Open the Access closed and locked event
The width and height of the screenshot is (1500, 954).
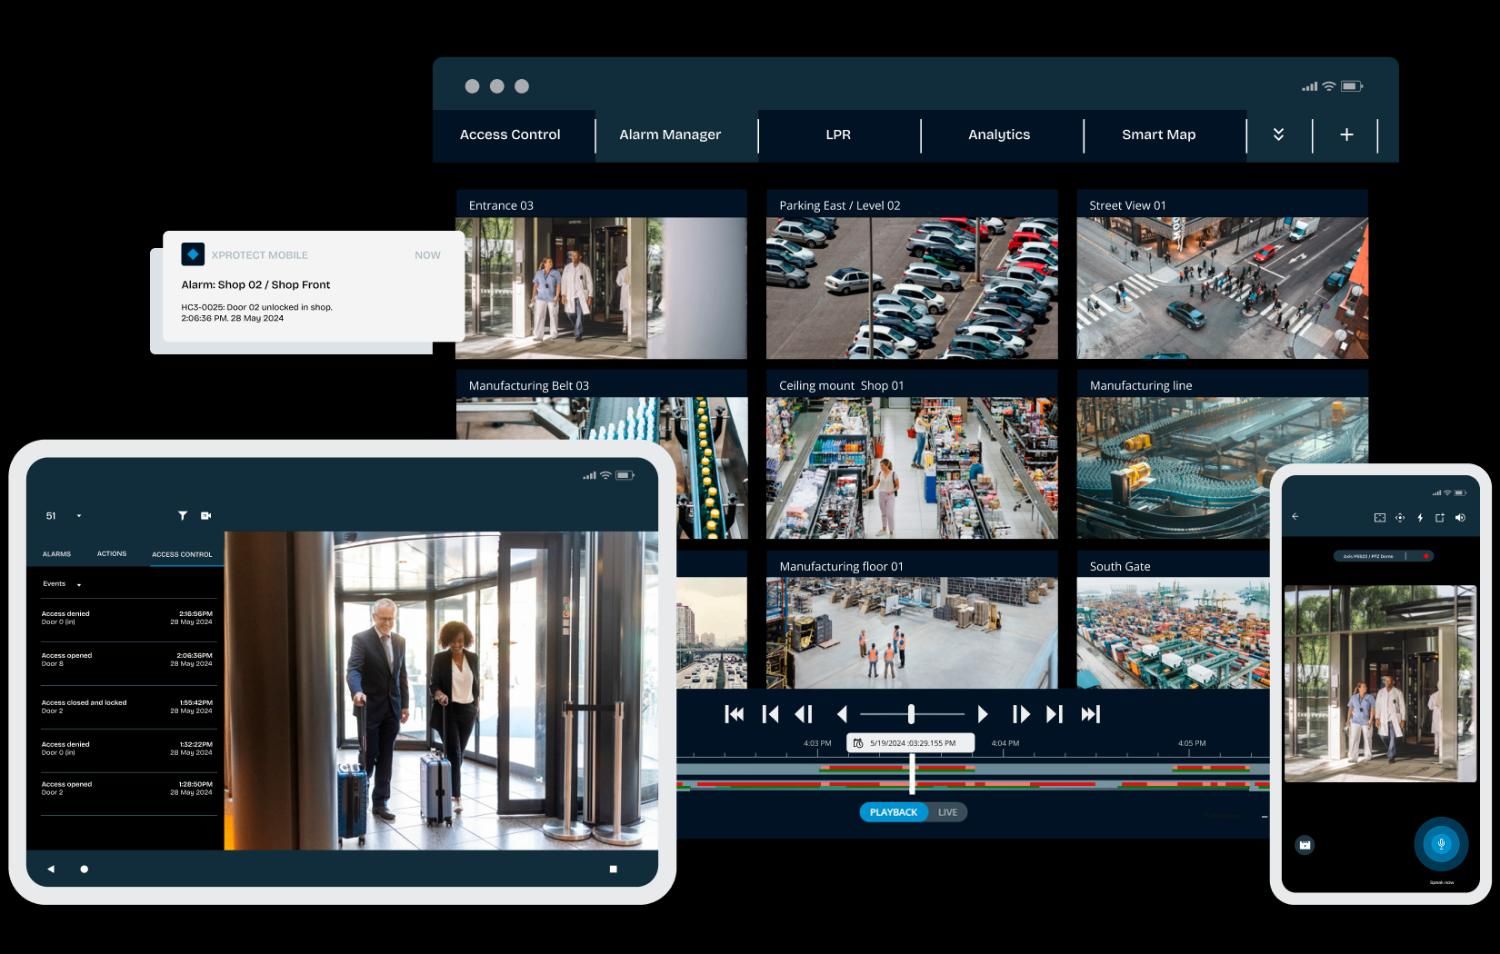pyautogui.click(x=127, y=706)
